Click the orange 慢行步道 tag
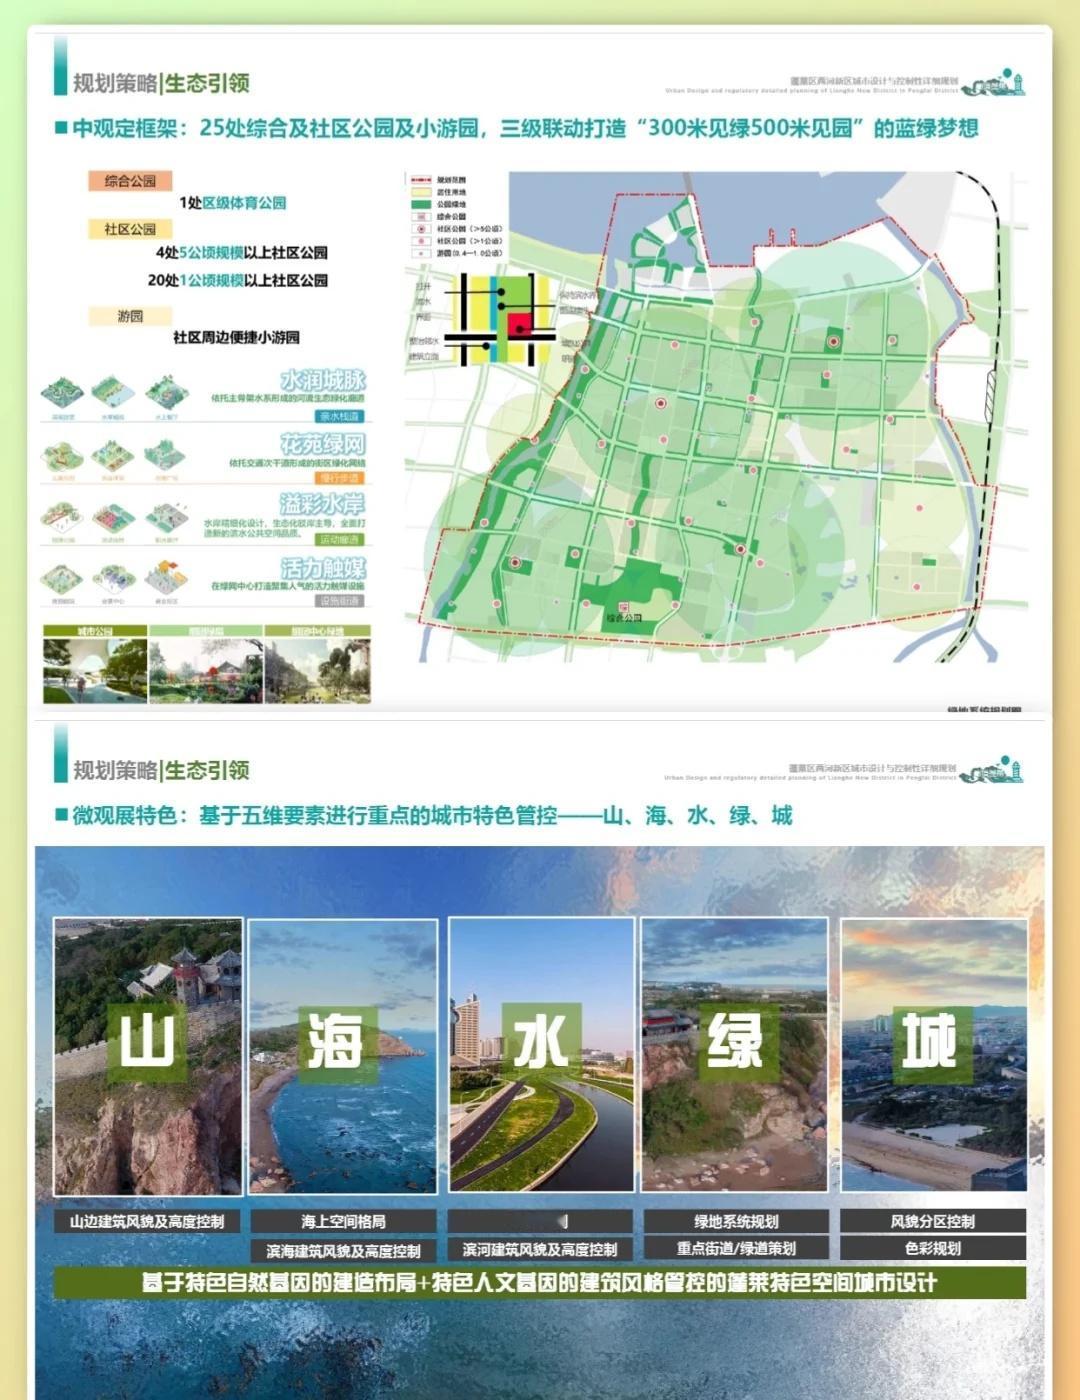 (340, 478)
